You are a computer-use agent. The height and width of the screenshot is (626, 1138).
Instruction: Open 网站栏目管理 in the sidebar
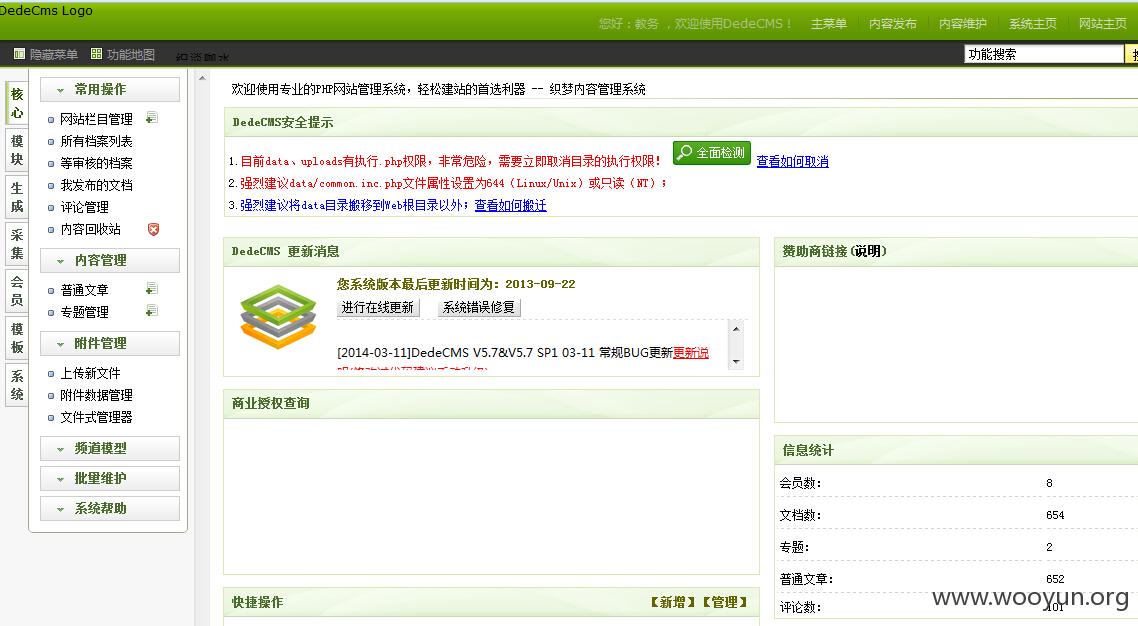pyautogui.click(x=97, y=119)
